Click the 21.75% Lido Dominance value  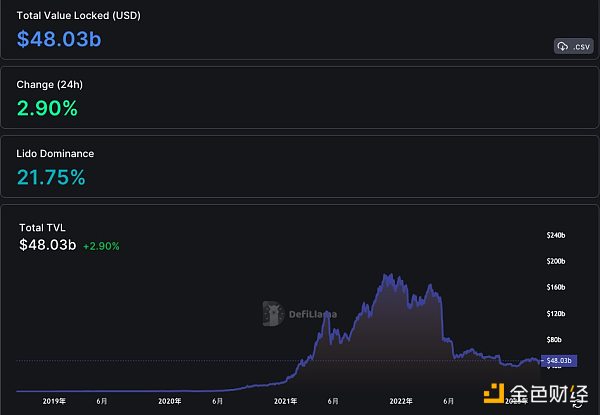[51, 178]
